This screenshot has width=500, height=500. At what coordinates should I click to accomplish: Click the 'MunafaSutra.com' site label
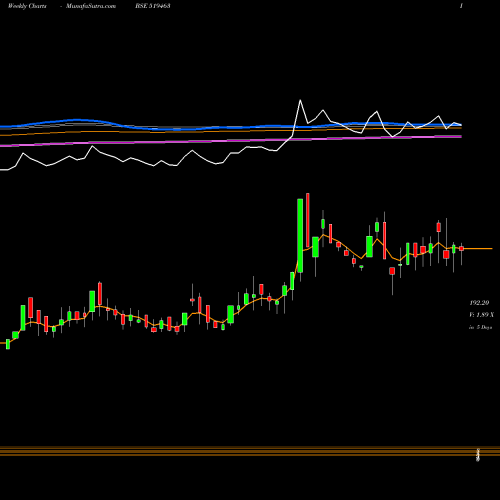point(91,6)
